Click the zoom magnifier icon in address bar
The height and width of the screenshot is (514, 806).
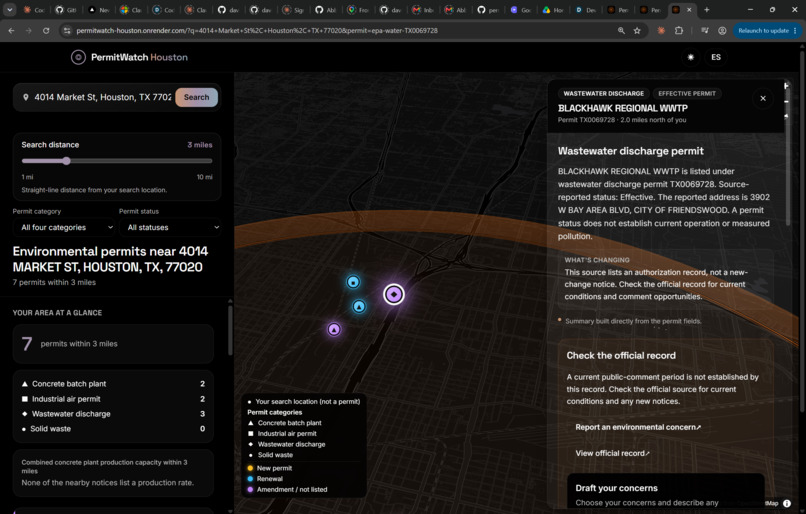point(621,31)
